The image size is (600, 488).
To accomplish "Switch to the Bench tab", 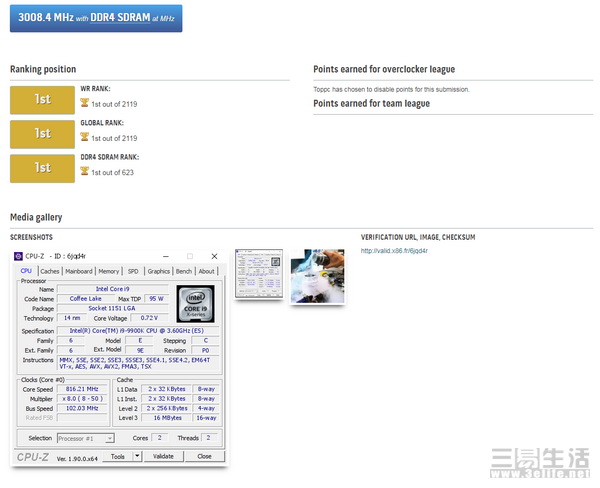I will [184, 271].
